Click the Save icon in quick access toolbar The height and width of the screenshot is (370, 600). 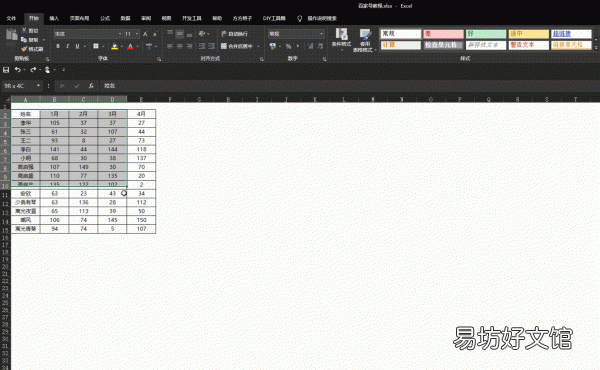pyautogui.click(x=6, y=70)
